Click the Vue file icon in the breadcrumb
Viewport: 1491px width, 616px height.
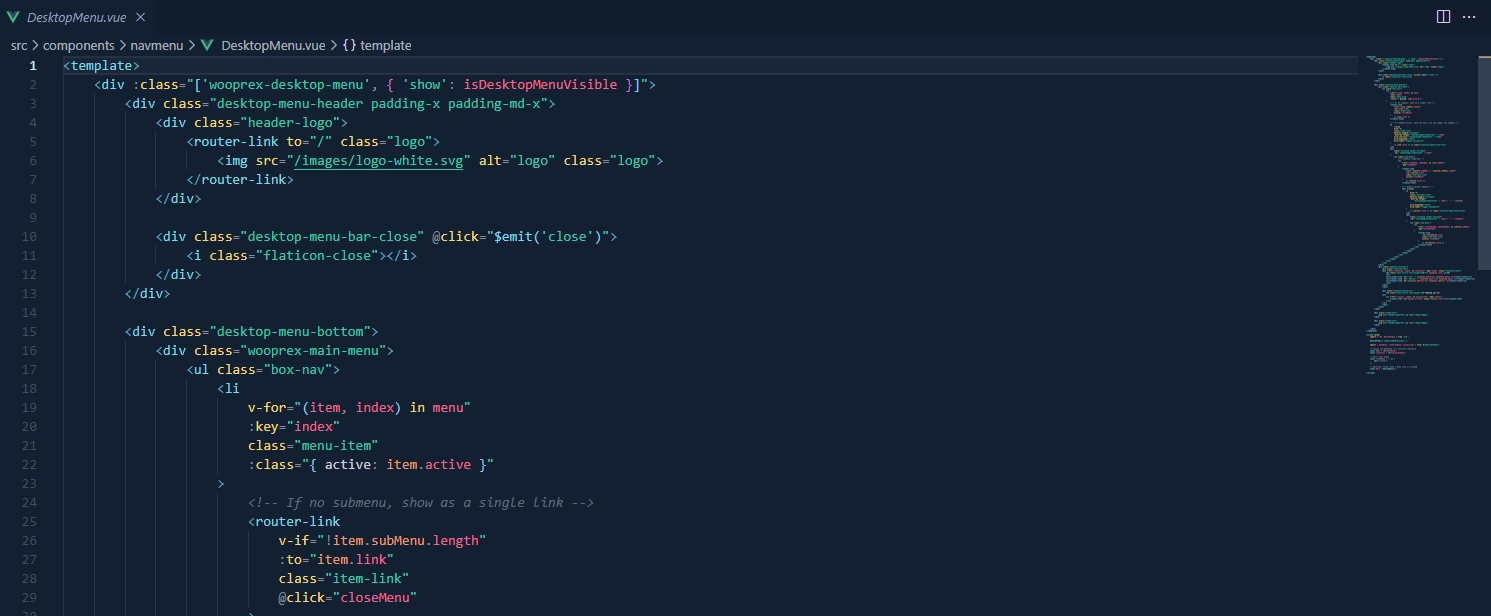point(207,45)
